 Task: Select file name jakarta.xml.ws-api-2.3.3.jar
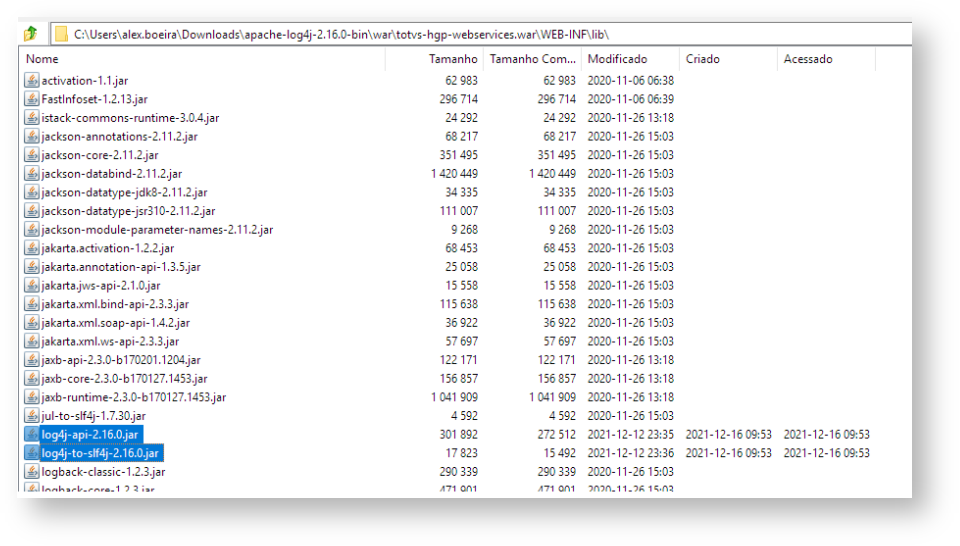click(x=110, y=342)
